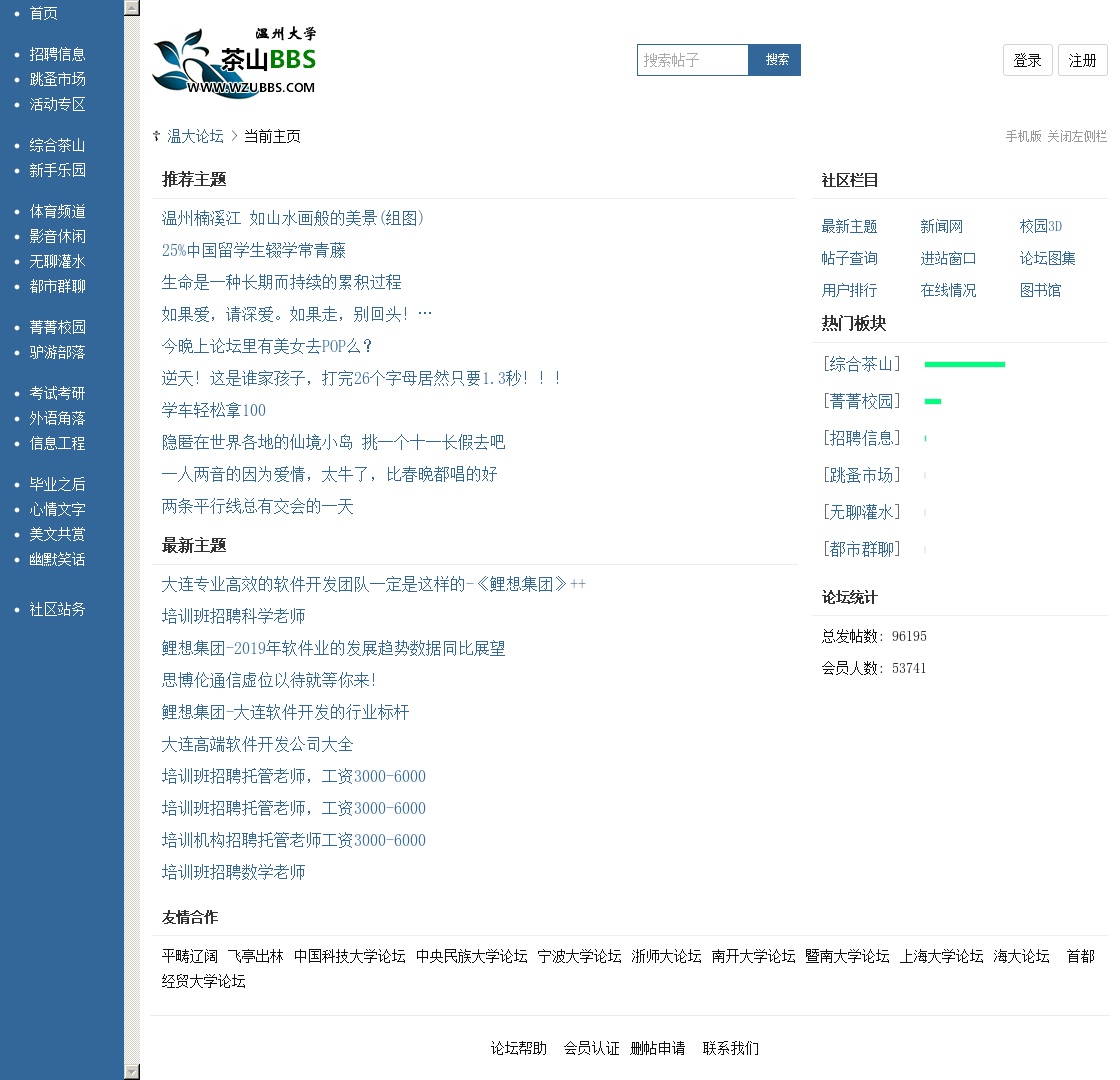Open 综合茶山 in the left sidebar
Image resolution: width=1120 pixels, height=1080 pixels.
57,146
